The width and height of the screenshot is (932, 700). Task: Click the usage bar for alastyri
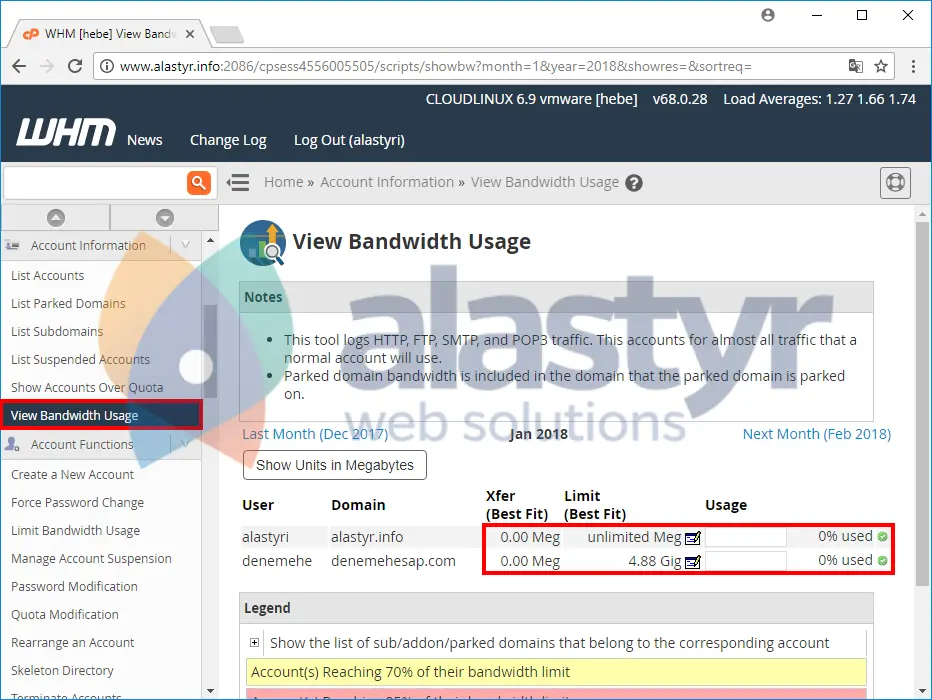coord(745,537)
